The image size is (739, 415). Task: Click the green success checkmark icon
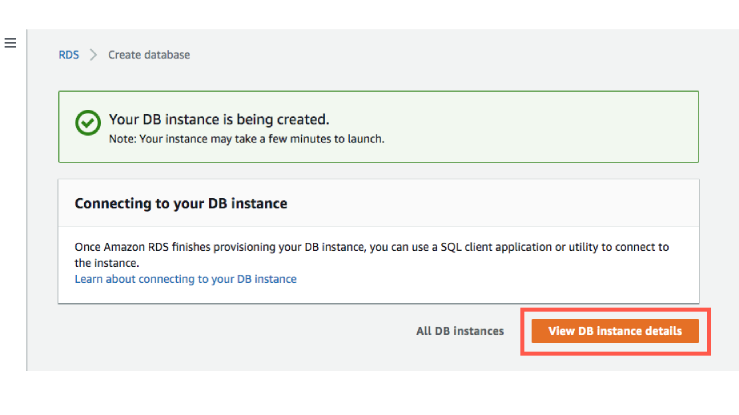pyautogui.click(x=88, y=123)
